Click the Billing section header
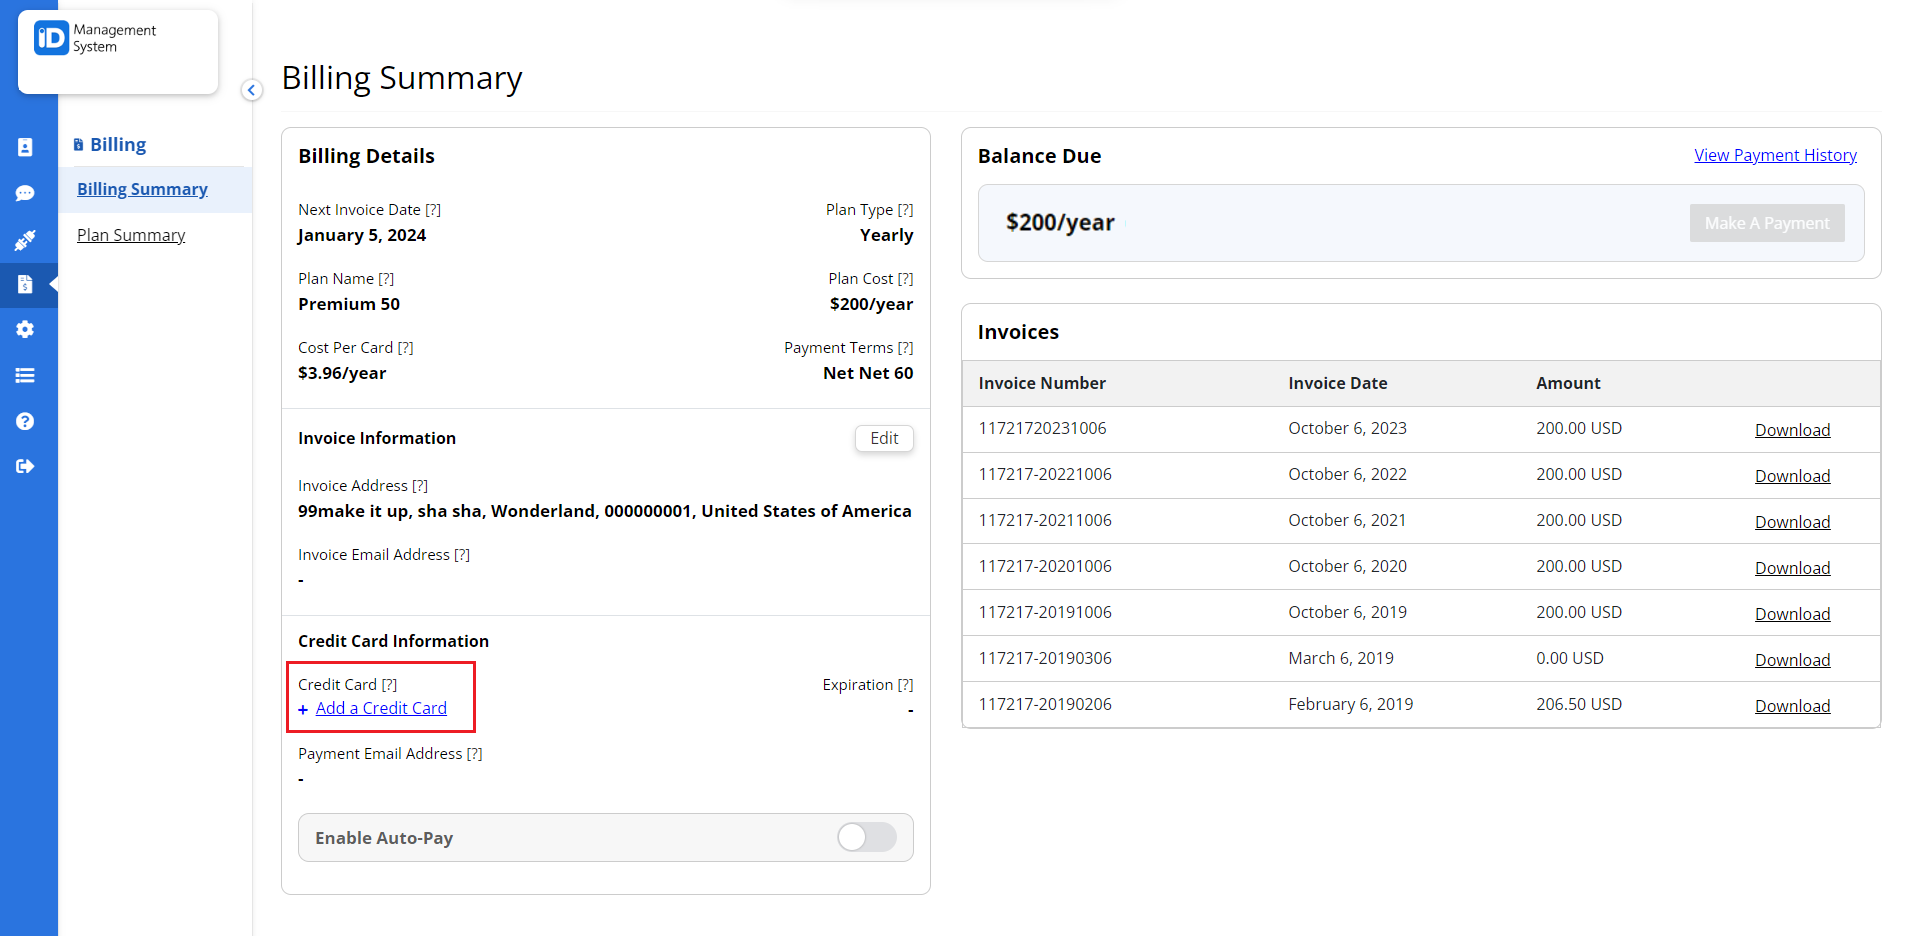1906x936 pixels. coord(110,144)
